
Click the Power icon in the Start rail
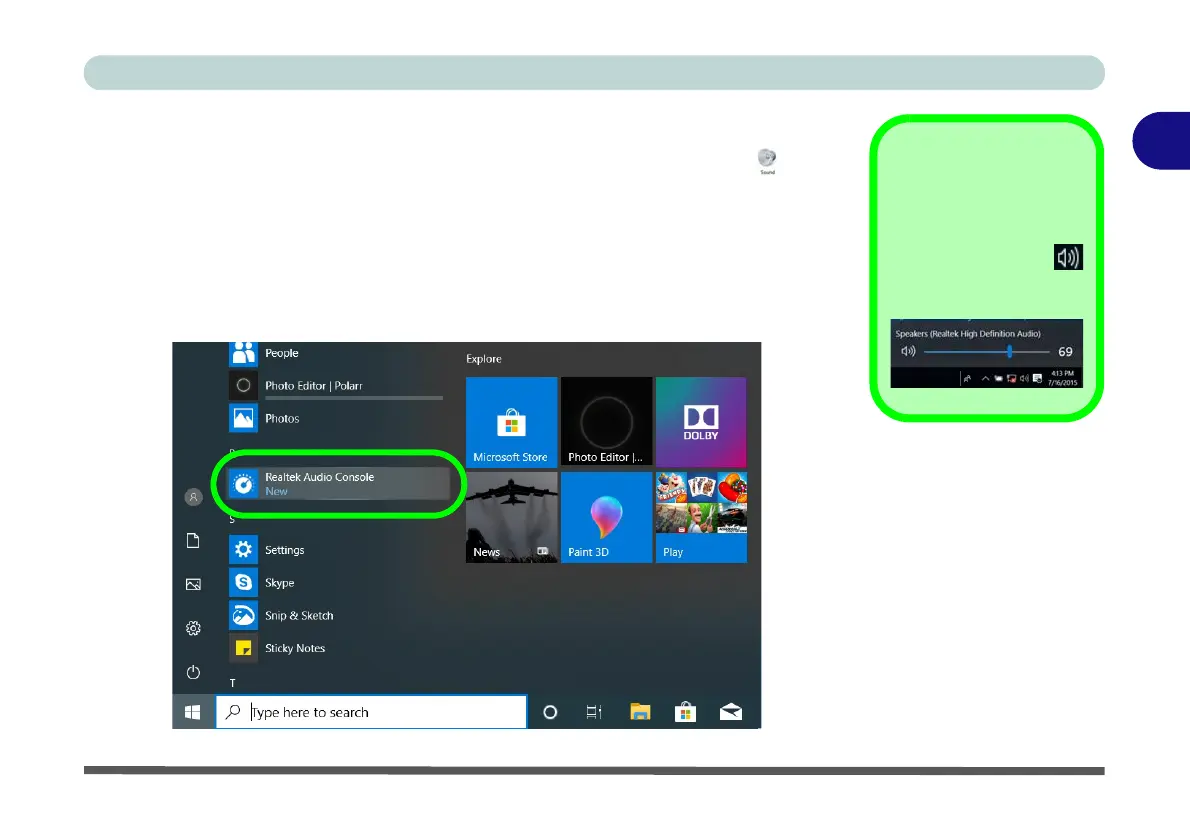(194, 672)
